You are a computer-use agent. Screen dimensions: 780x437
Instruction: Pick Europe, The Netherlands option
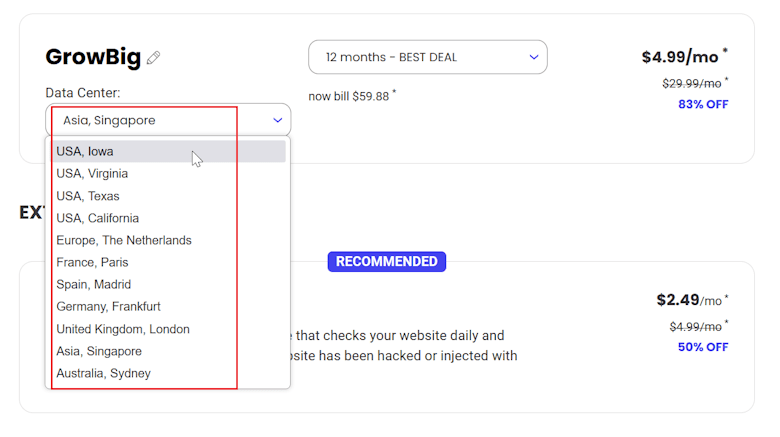pyautogui.click(x=168, y=240)
